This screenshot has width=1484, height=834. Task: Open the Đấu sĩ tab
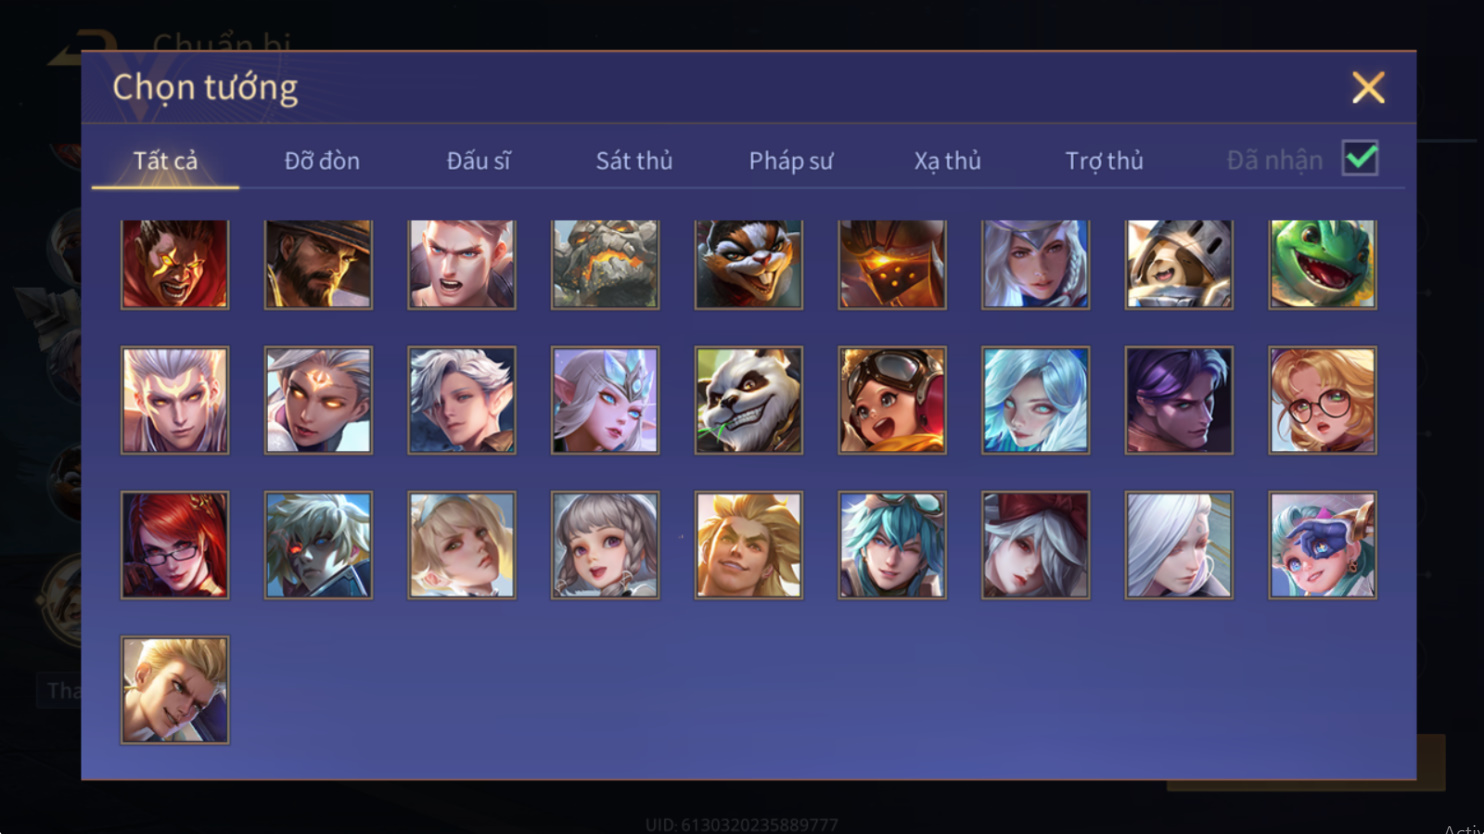[478, 160]
